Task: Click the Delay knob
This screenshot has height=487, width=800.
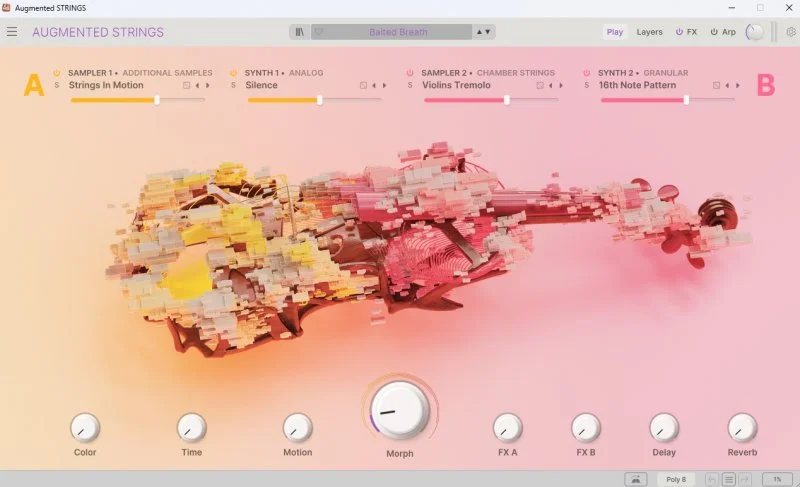Action: click(664, 427)
